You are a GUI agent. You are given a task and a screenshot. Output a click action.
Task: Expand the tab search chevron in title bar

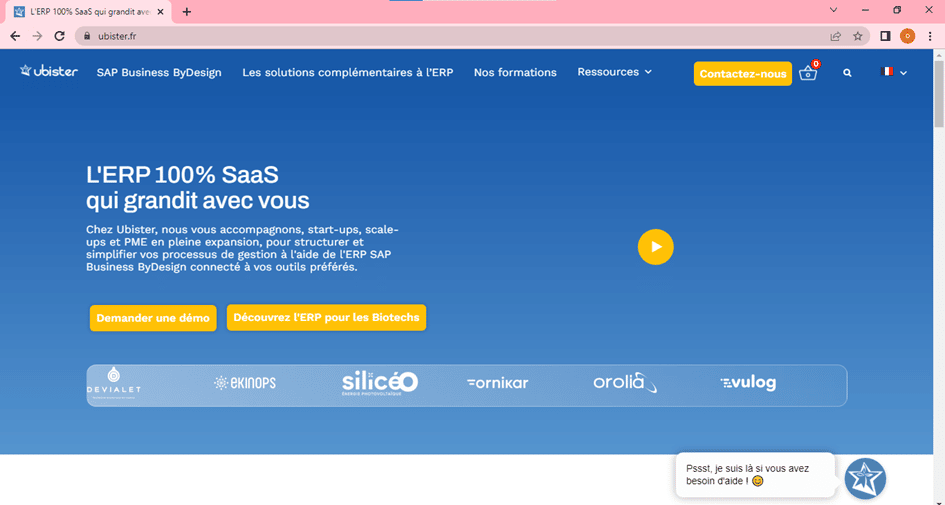(834, 10)
